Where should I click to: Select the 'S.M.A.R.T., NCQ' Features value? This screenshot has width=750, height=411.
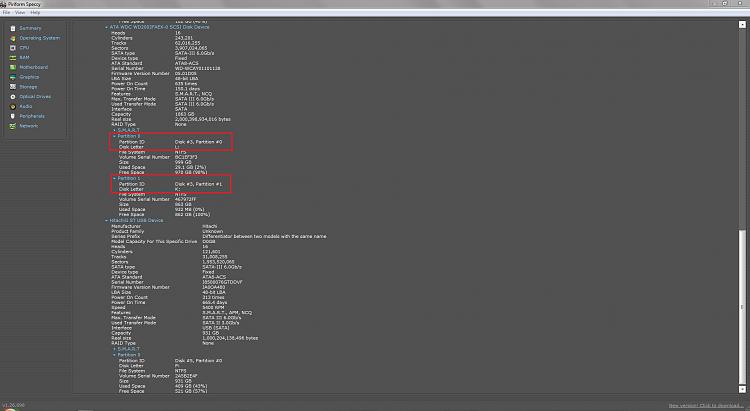pyautogui.click(x=193, y=94)
